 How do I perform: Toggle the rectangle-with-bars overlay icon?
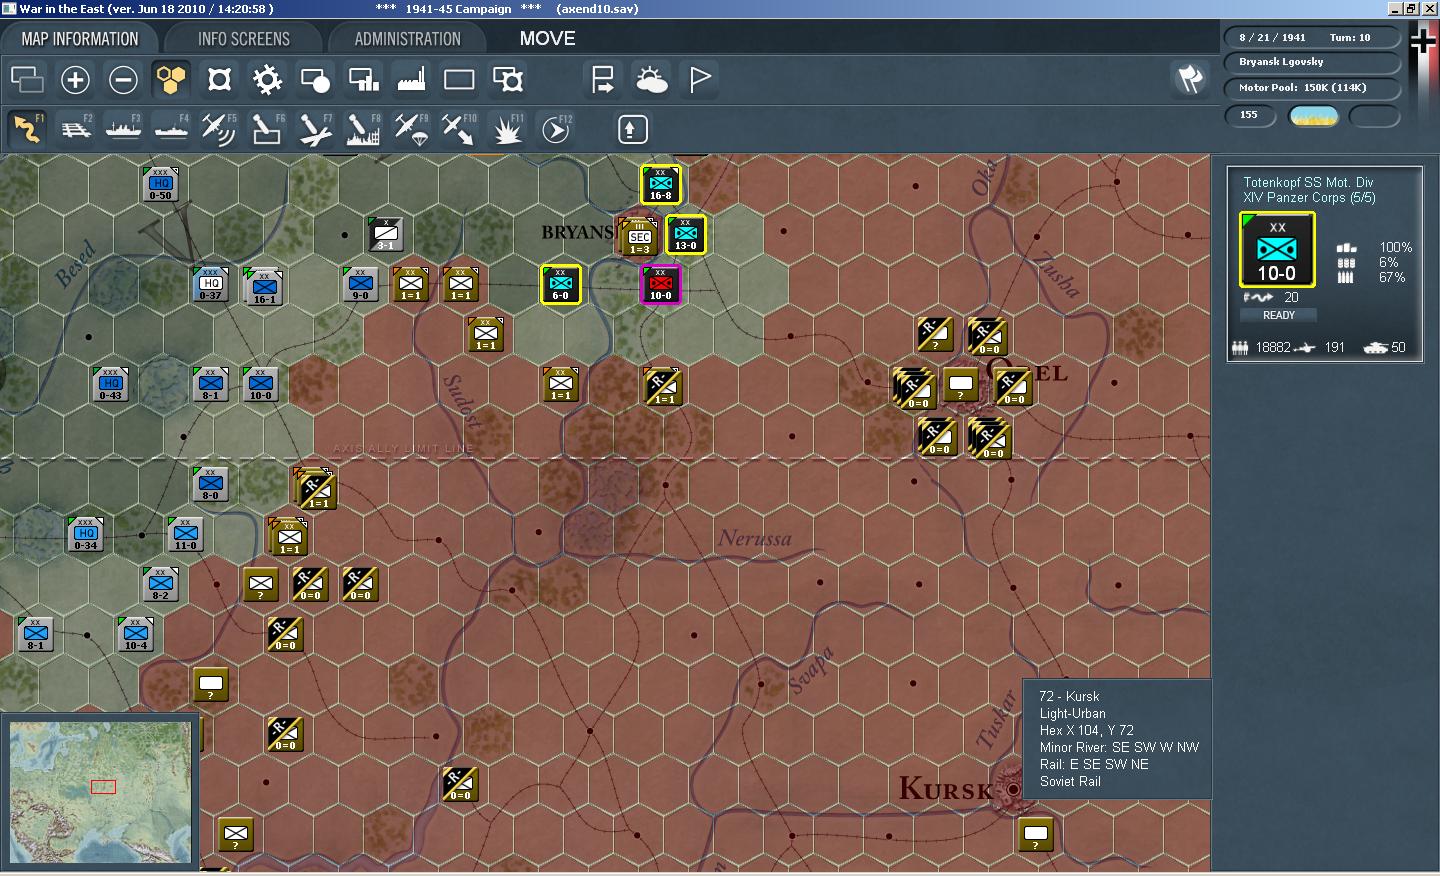click(x=363, y=80)
